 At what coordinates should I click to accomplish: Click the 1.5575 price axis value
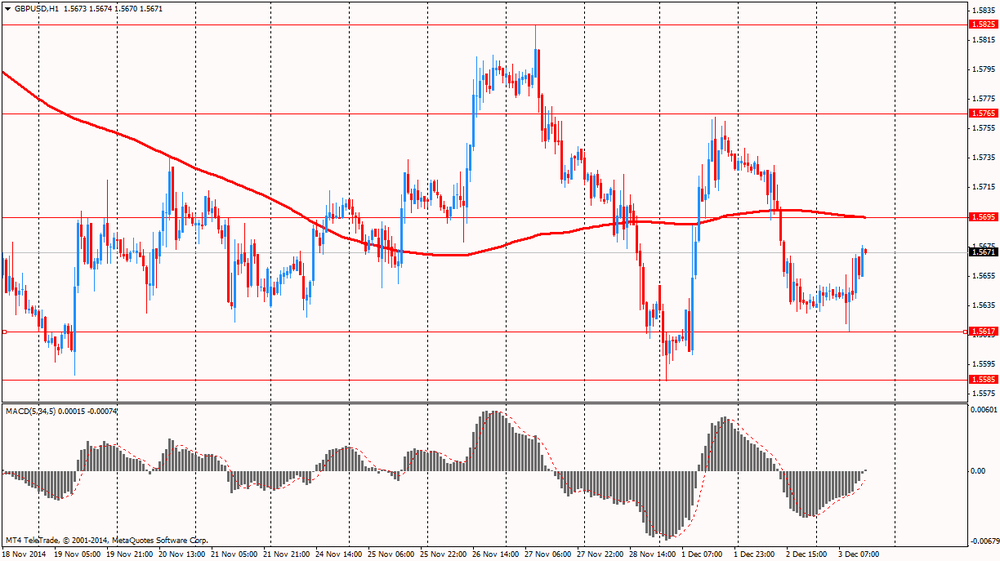pos(984,393)
